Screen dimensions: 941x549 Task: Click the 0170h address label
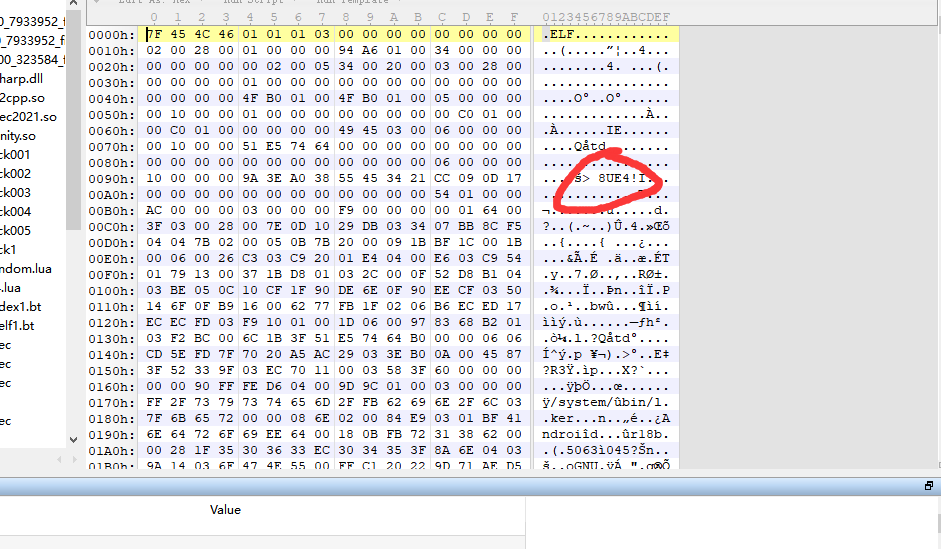tap(112, 403)
